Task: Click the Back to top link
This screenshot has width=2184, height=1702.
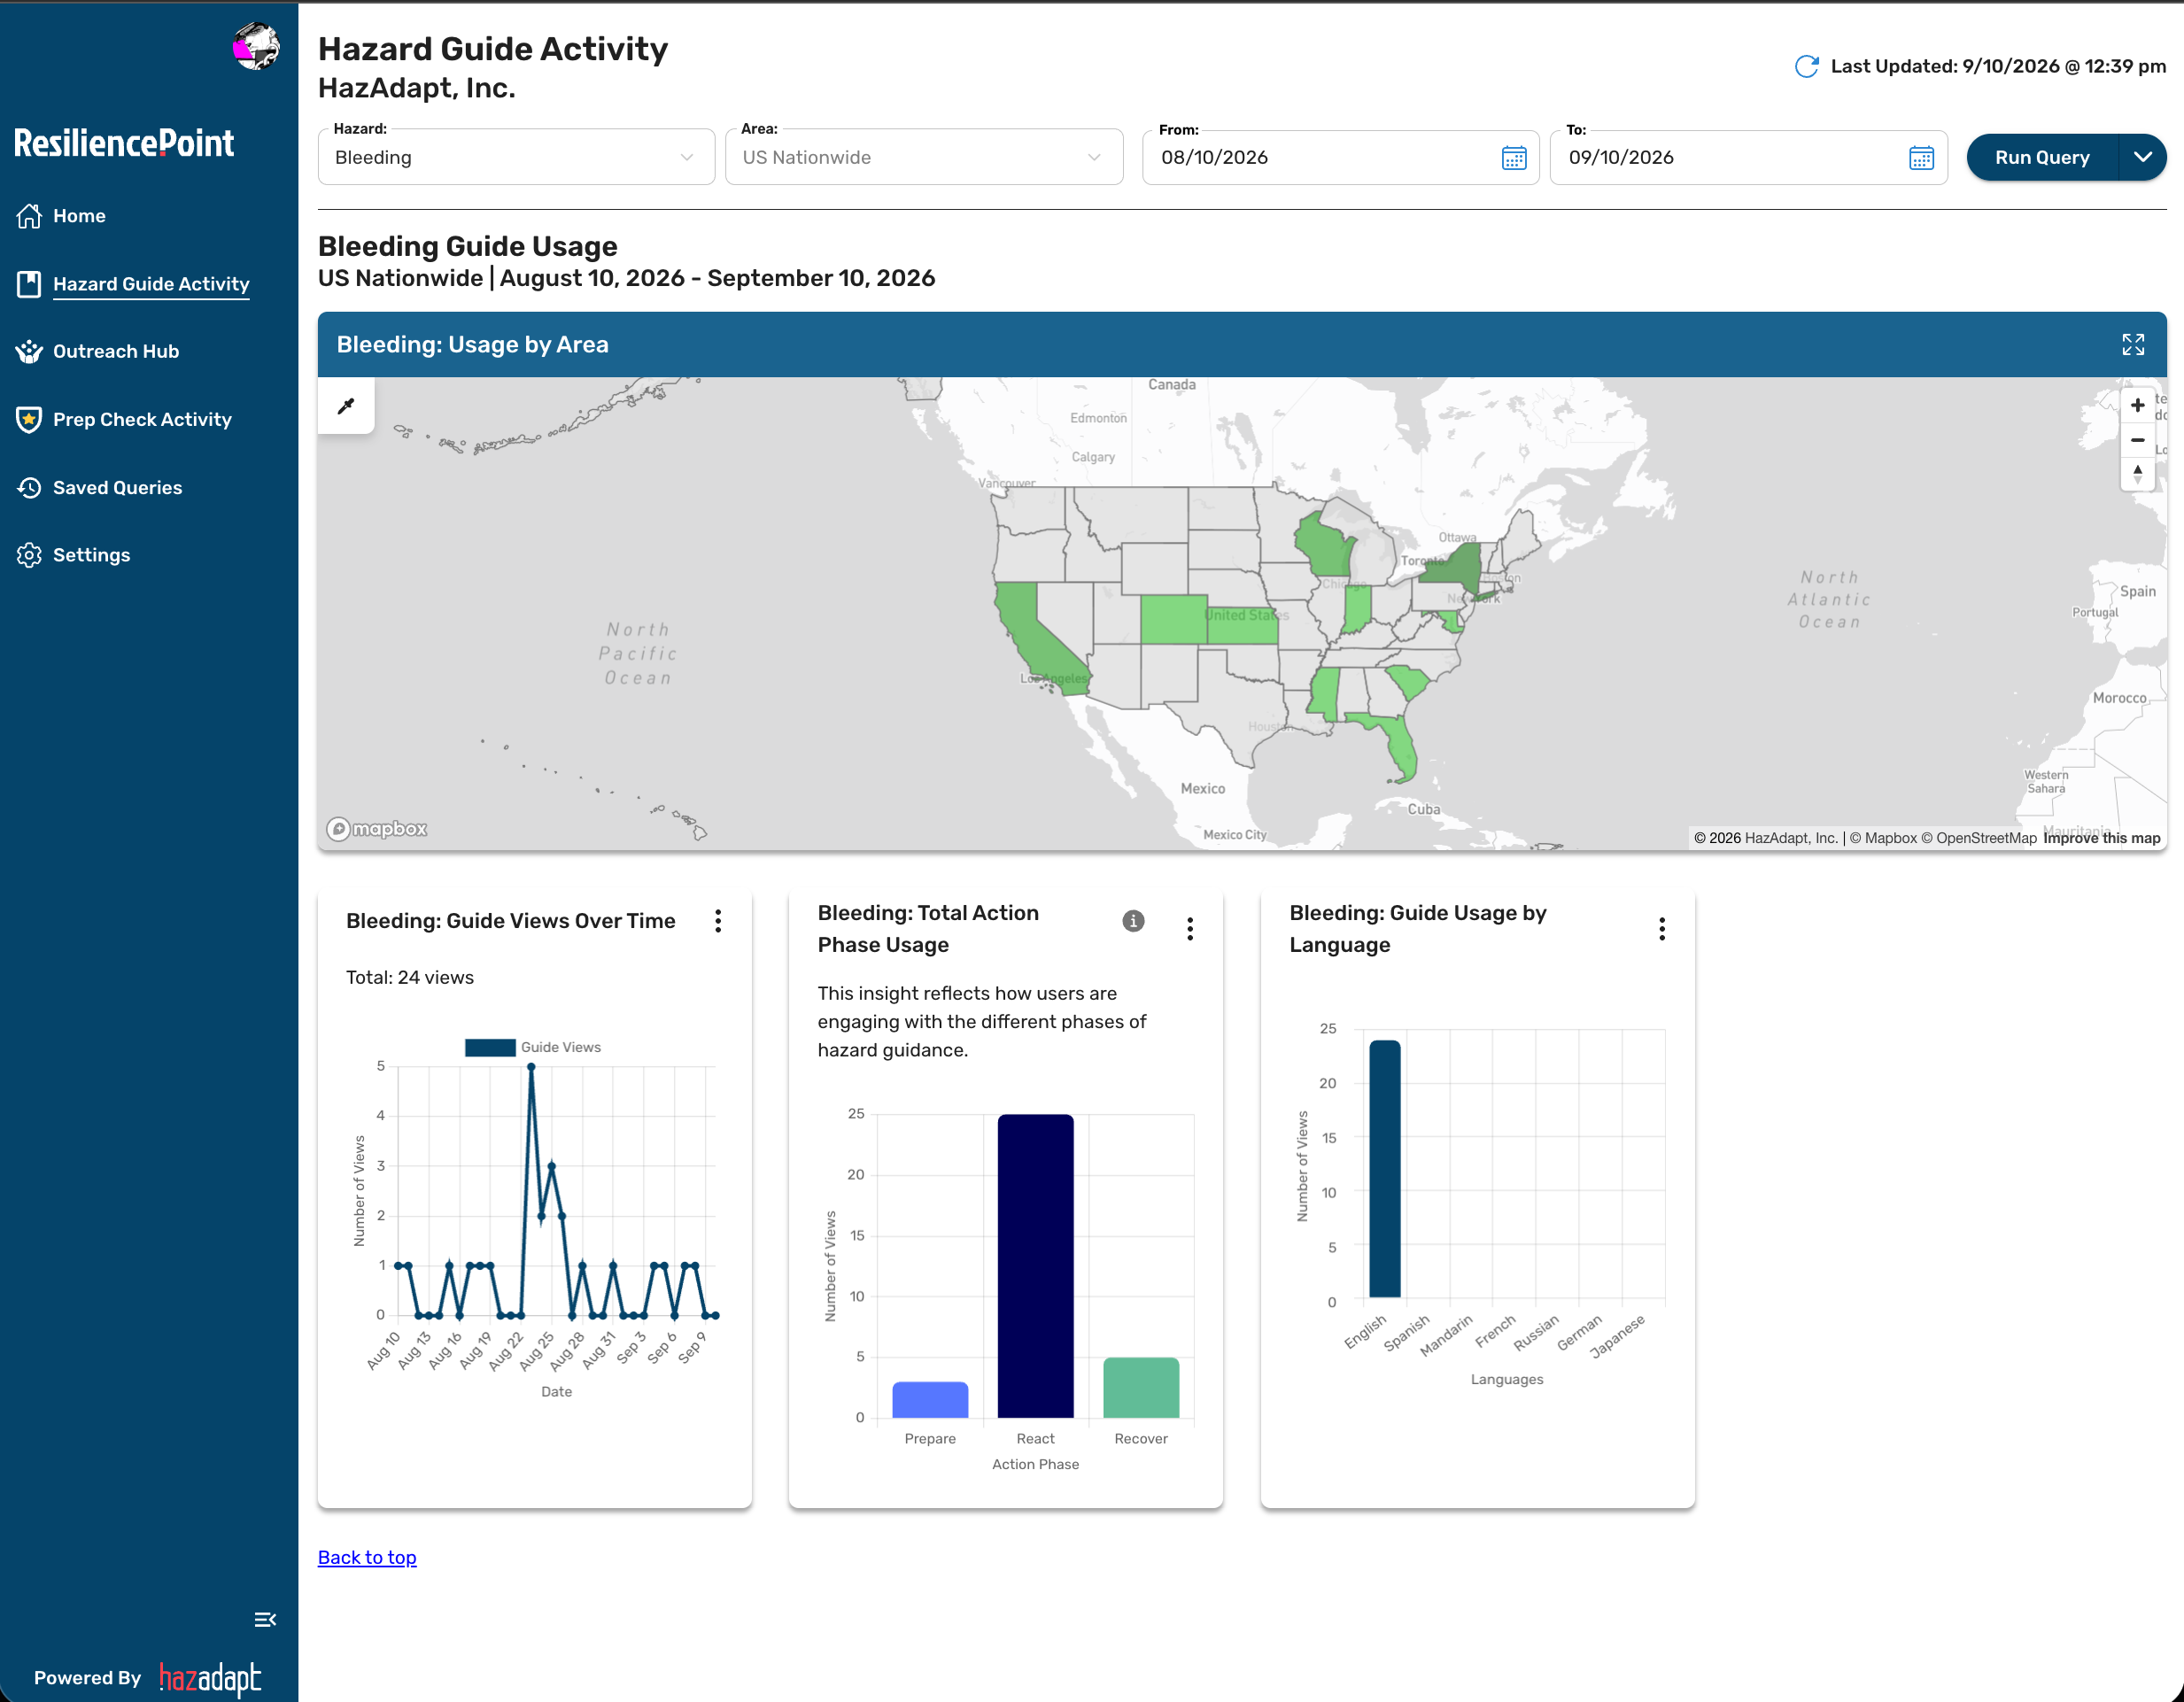Action: [367, 1557]
